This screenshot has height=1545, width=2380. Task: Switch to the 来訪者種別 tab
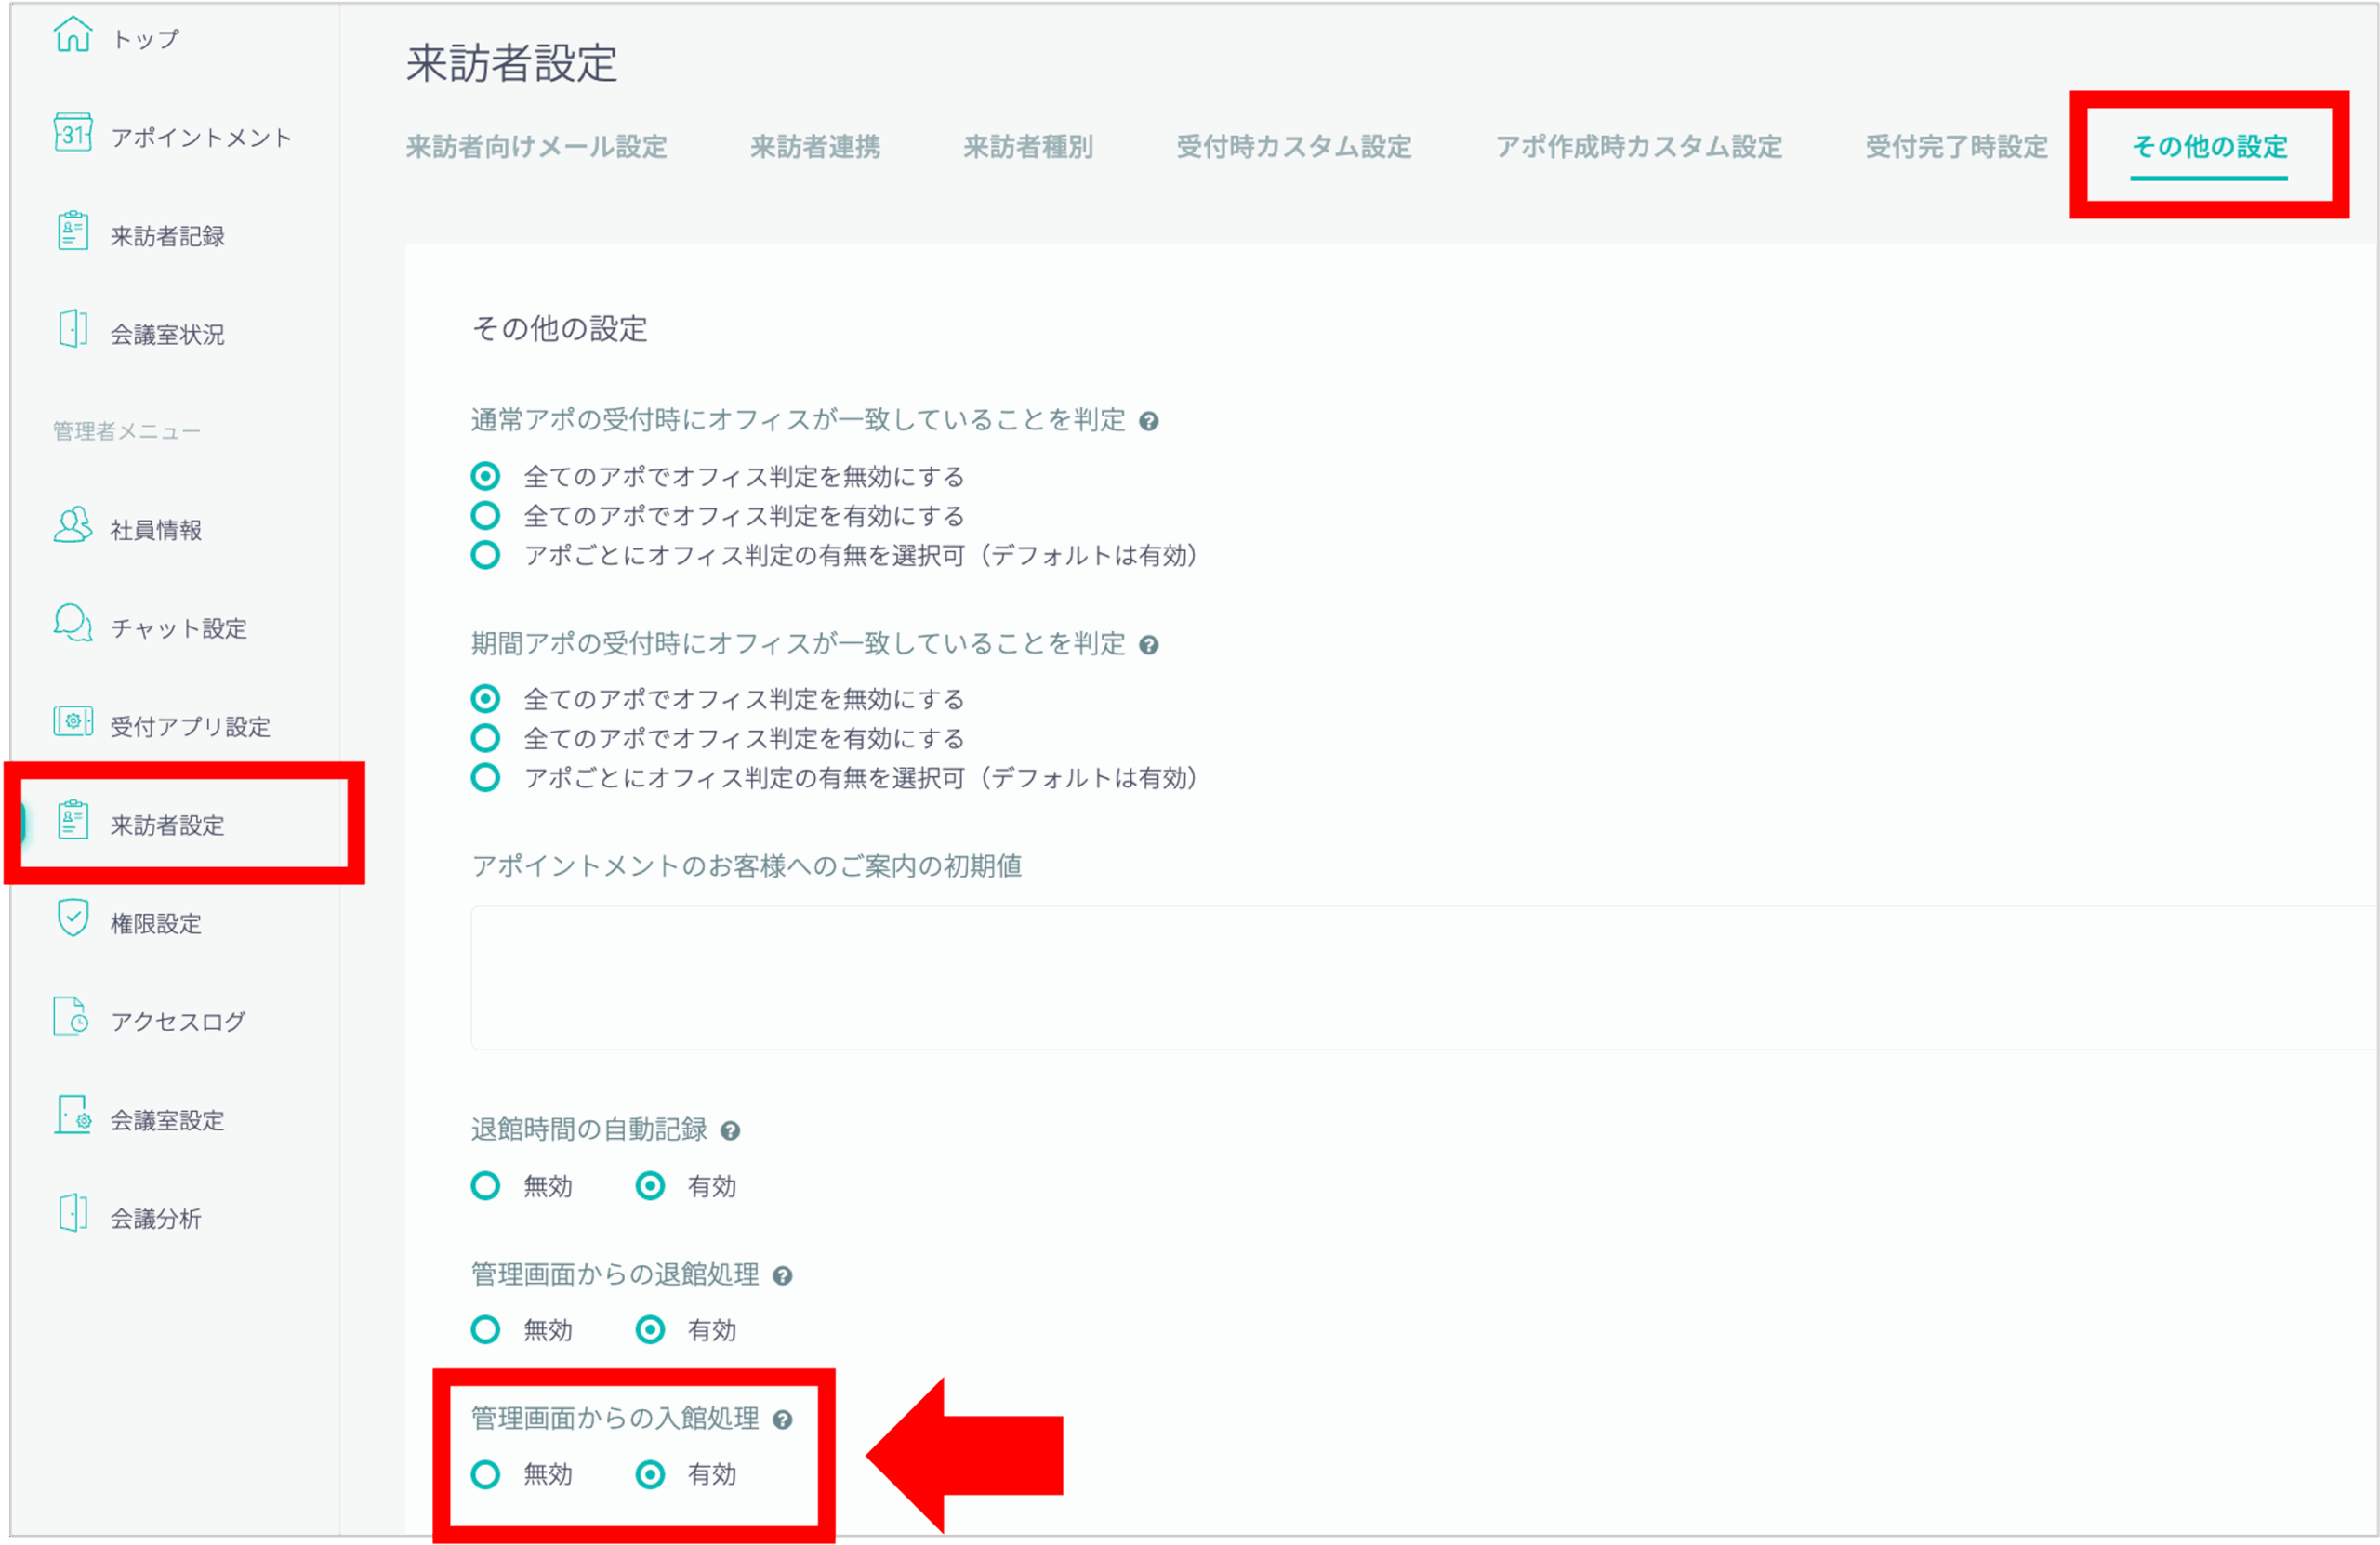[x=1027, y=147]
